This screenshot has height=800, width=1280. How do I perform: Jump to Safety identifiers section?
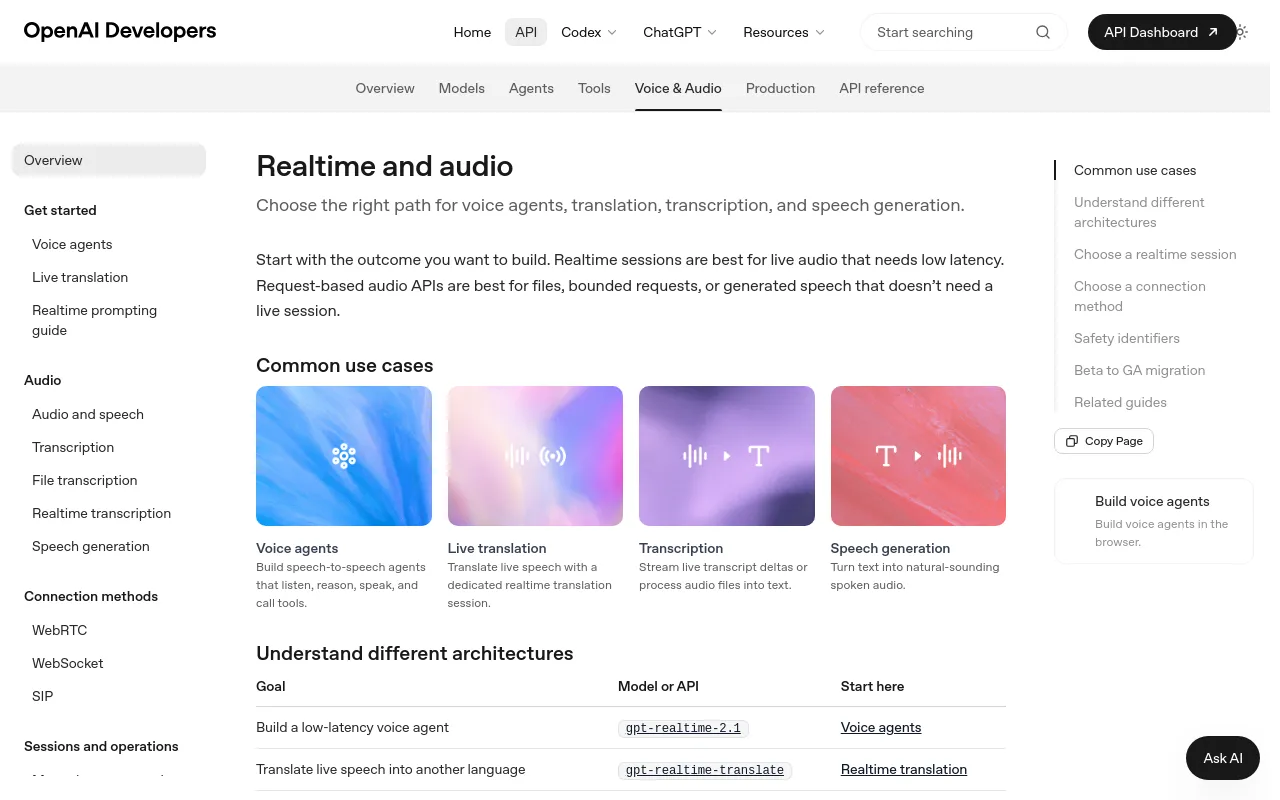click(1127, 338)
